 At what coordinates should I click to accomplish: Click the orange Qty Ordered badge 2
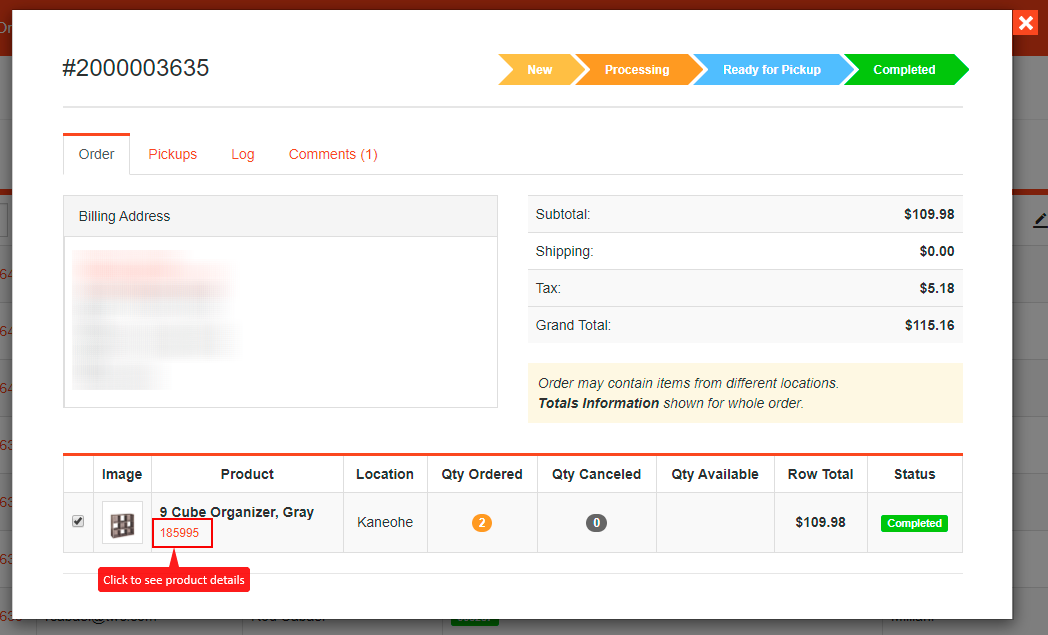[x=482, y=523]
